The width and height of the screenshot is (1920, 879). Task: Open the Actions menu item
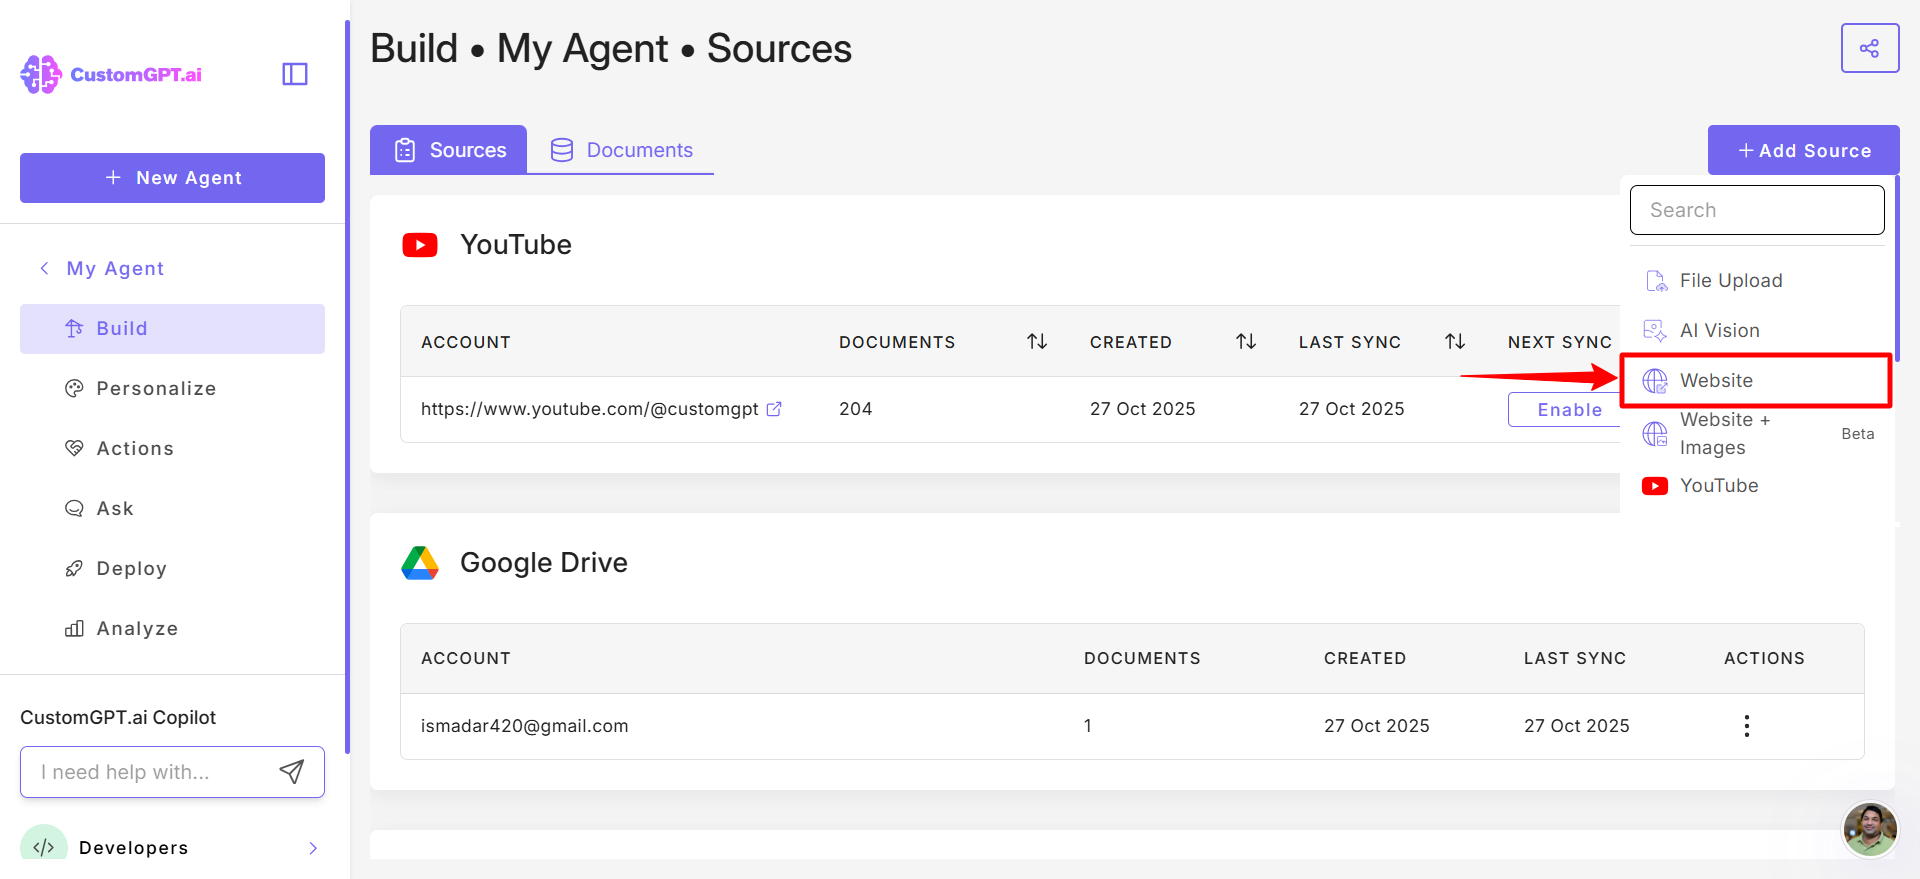coord(172,449)
